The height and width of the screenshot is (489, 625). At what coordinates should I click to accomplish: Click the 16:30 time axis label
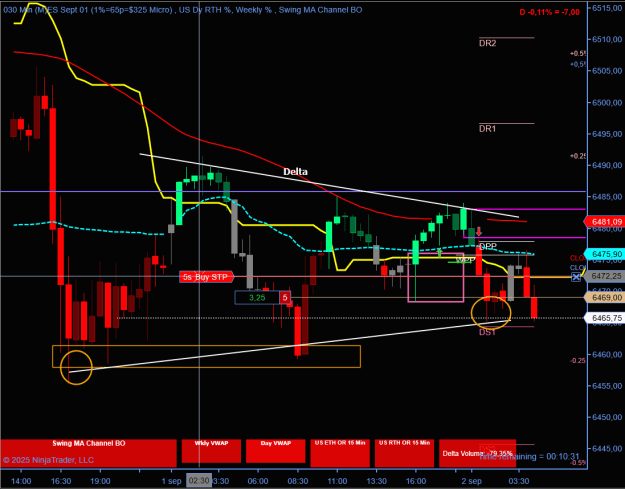click(61, 481)
